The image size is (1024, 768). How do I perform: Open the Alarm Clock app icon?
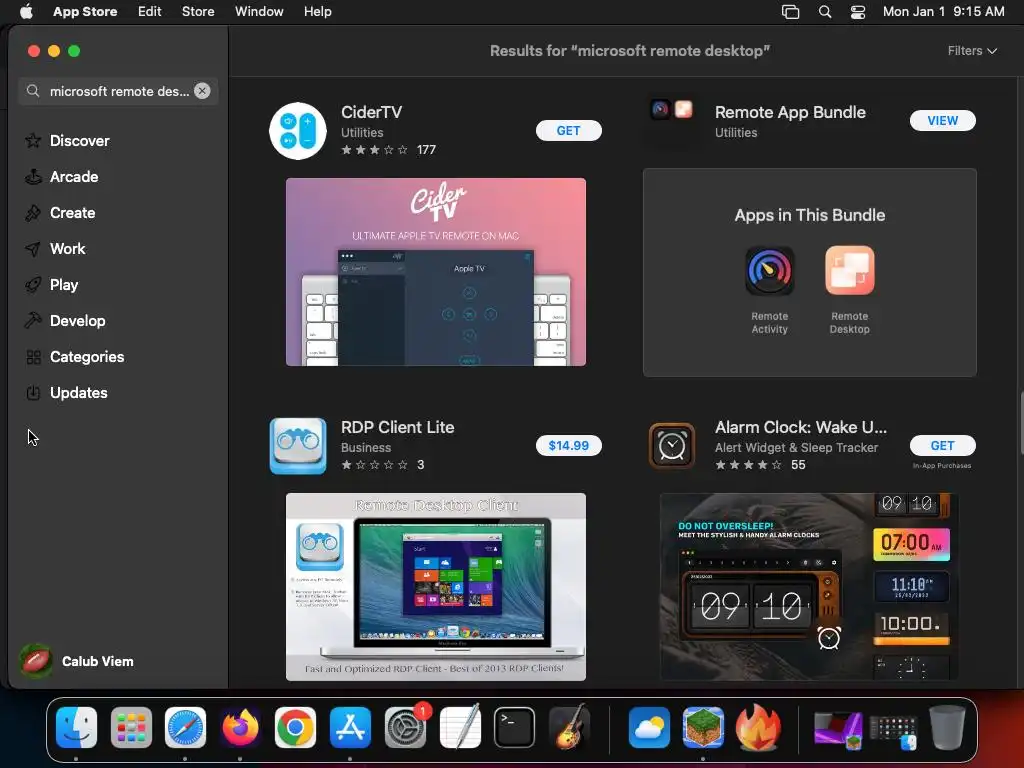pyautogui.click(x=671, y=446)
